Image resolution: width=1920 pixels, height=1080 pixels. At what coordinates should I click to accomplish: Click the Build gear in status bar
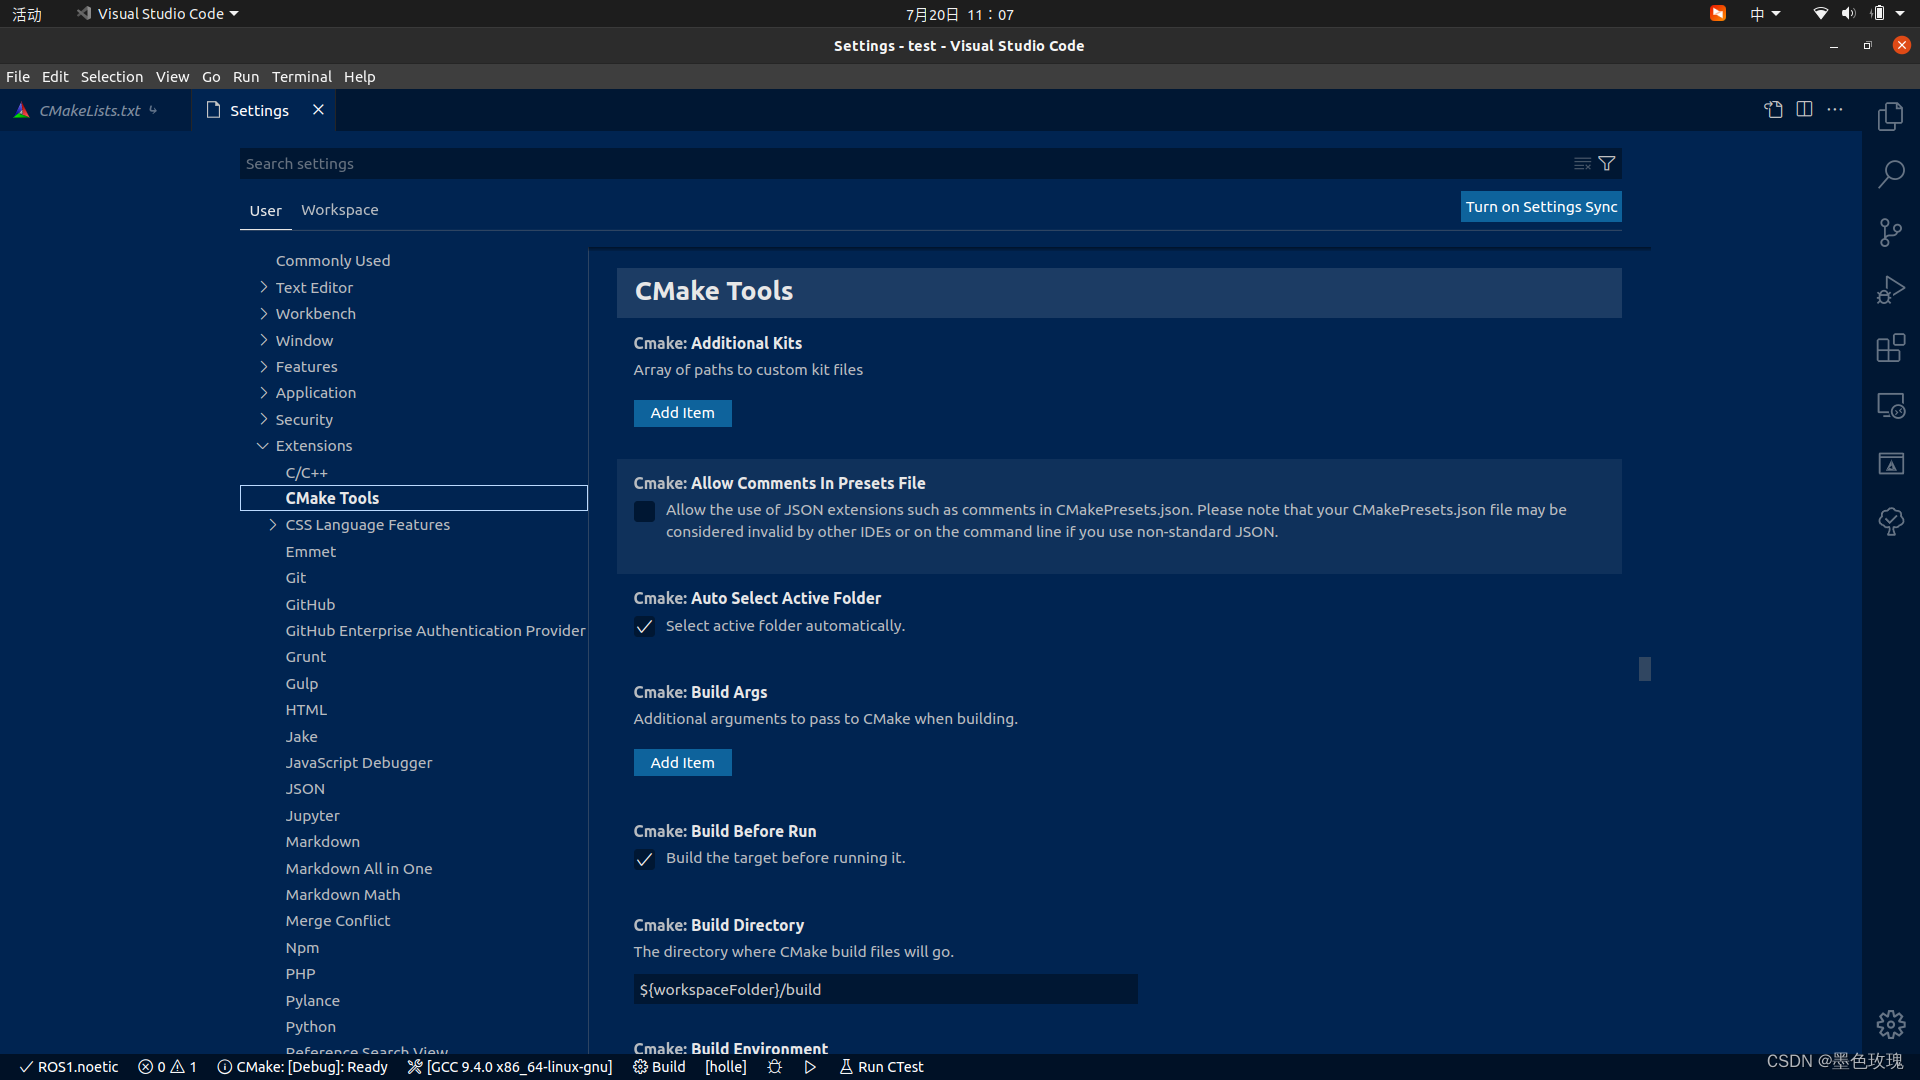point(659,1067)
